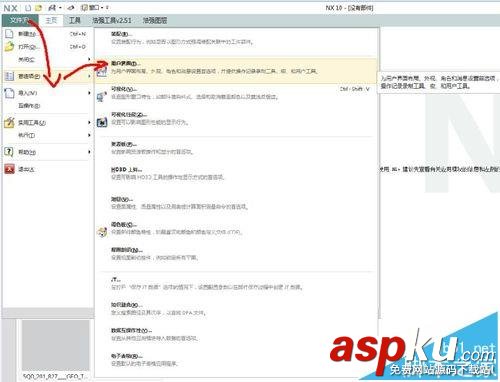Expand the 实用工具 submenu arrow

[x=89, y=122]
